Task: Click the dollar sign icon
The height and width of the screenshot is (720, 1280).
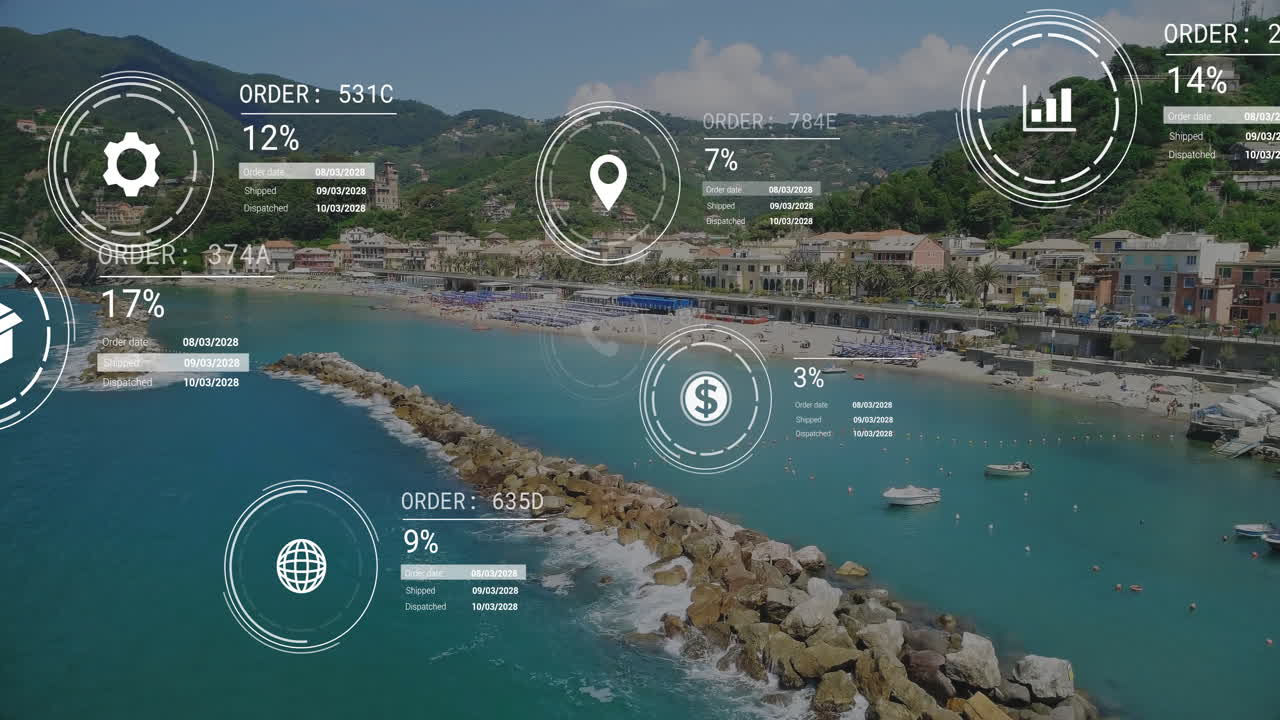Action: click(x=706, y=399)
